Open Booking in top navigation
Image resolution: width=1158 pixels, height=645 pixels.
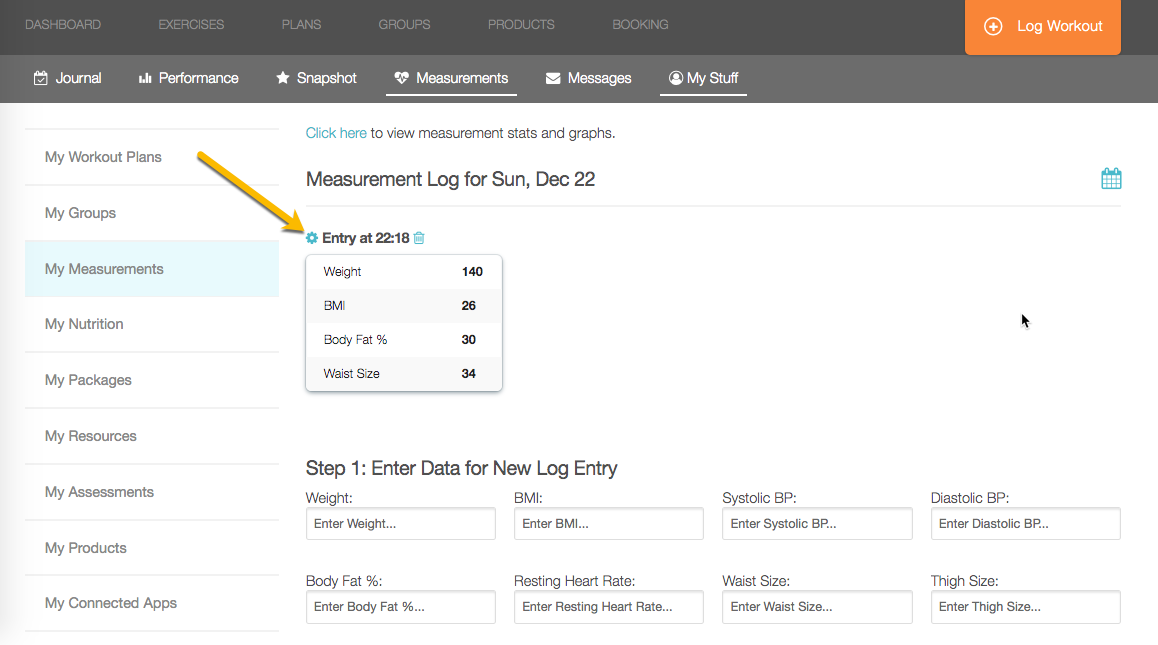click(640, 24)
